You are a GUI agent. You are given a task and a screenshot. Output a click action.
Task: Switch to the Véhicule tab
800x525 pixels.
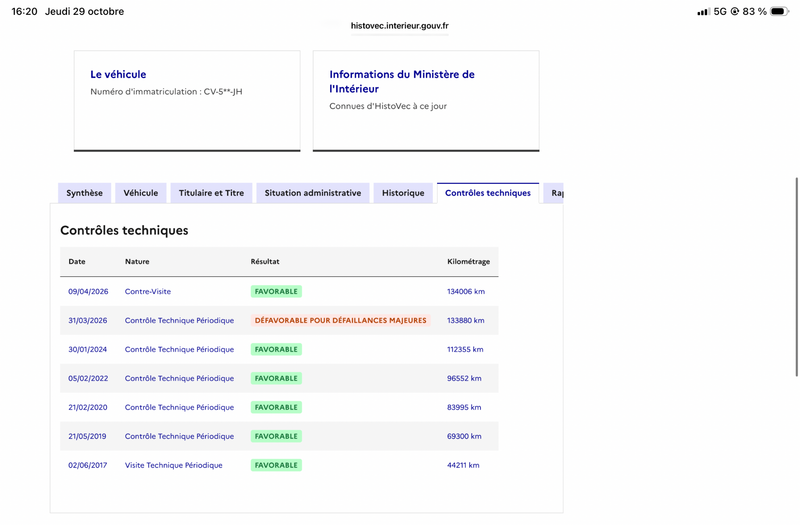click(x=141, y=193)
